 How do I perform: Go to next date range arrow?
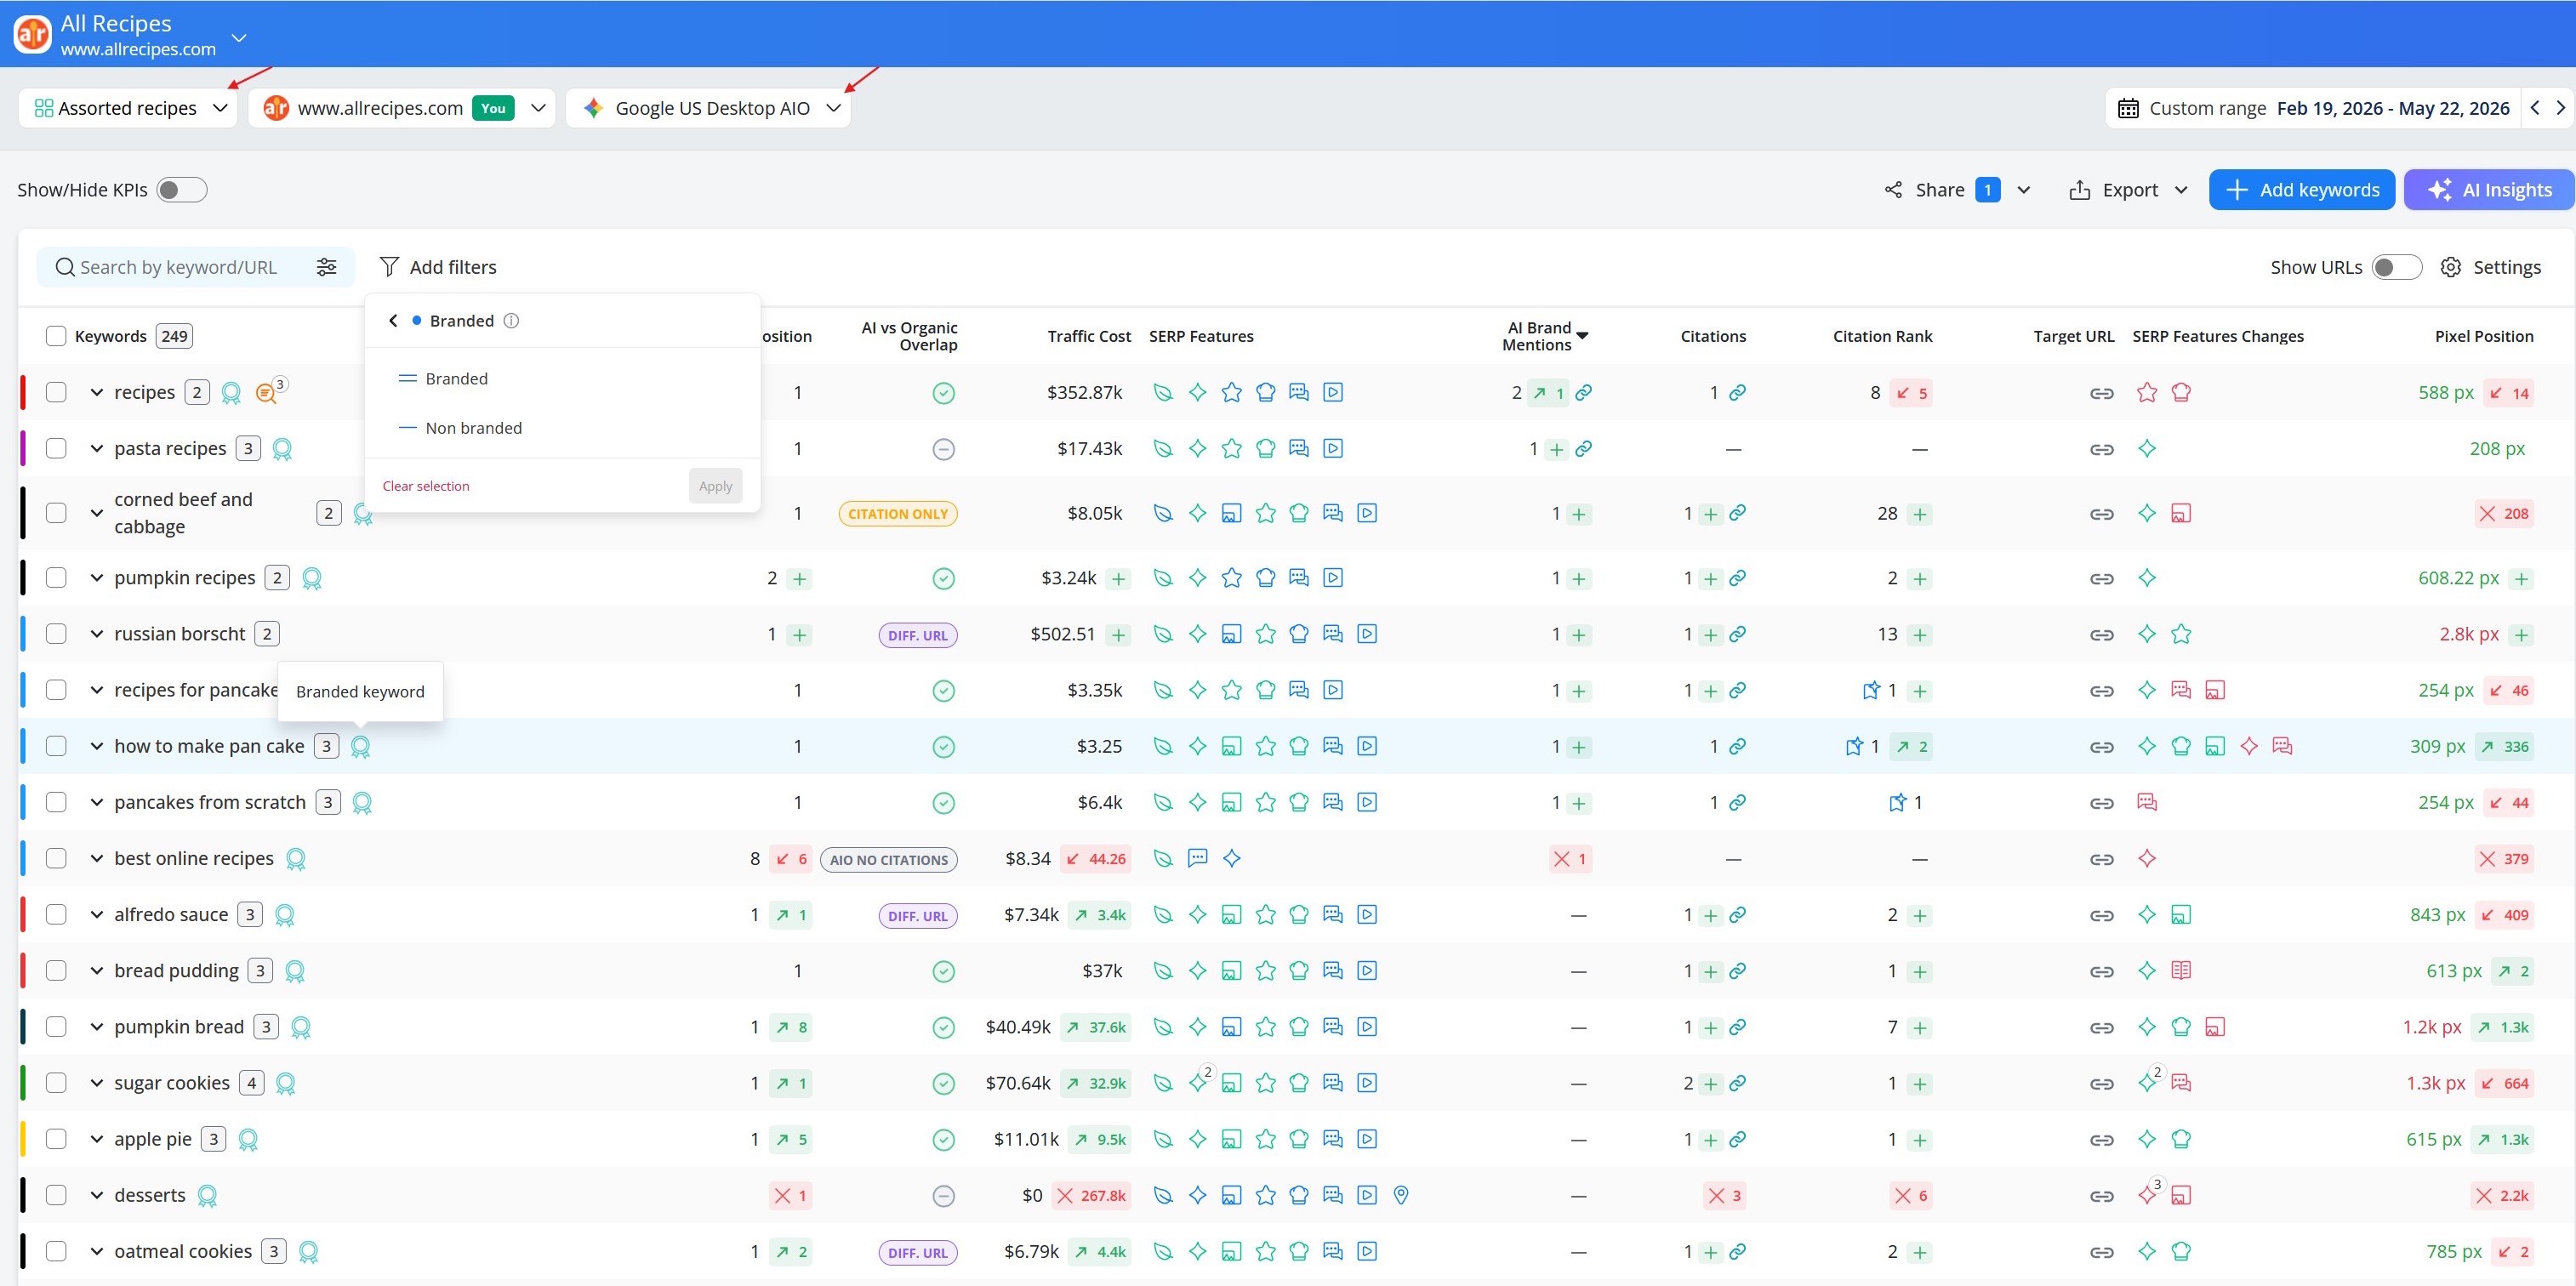(x=2560, y=108)
